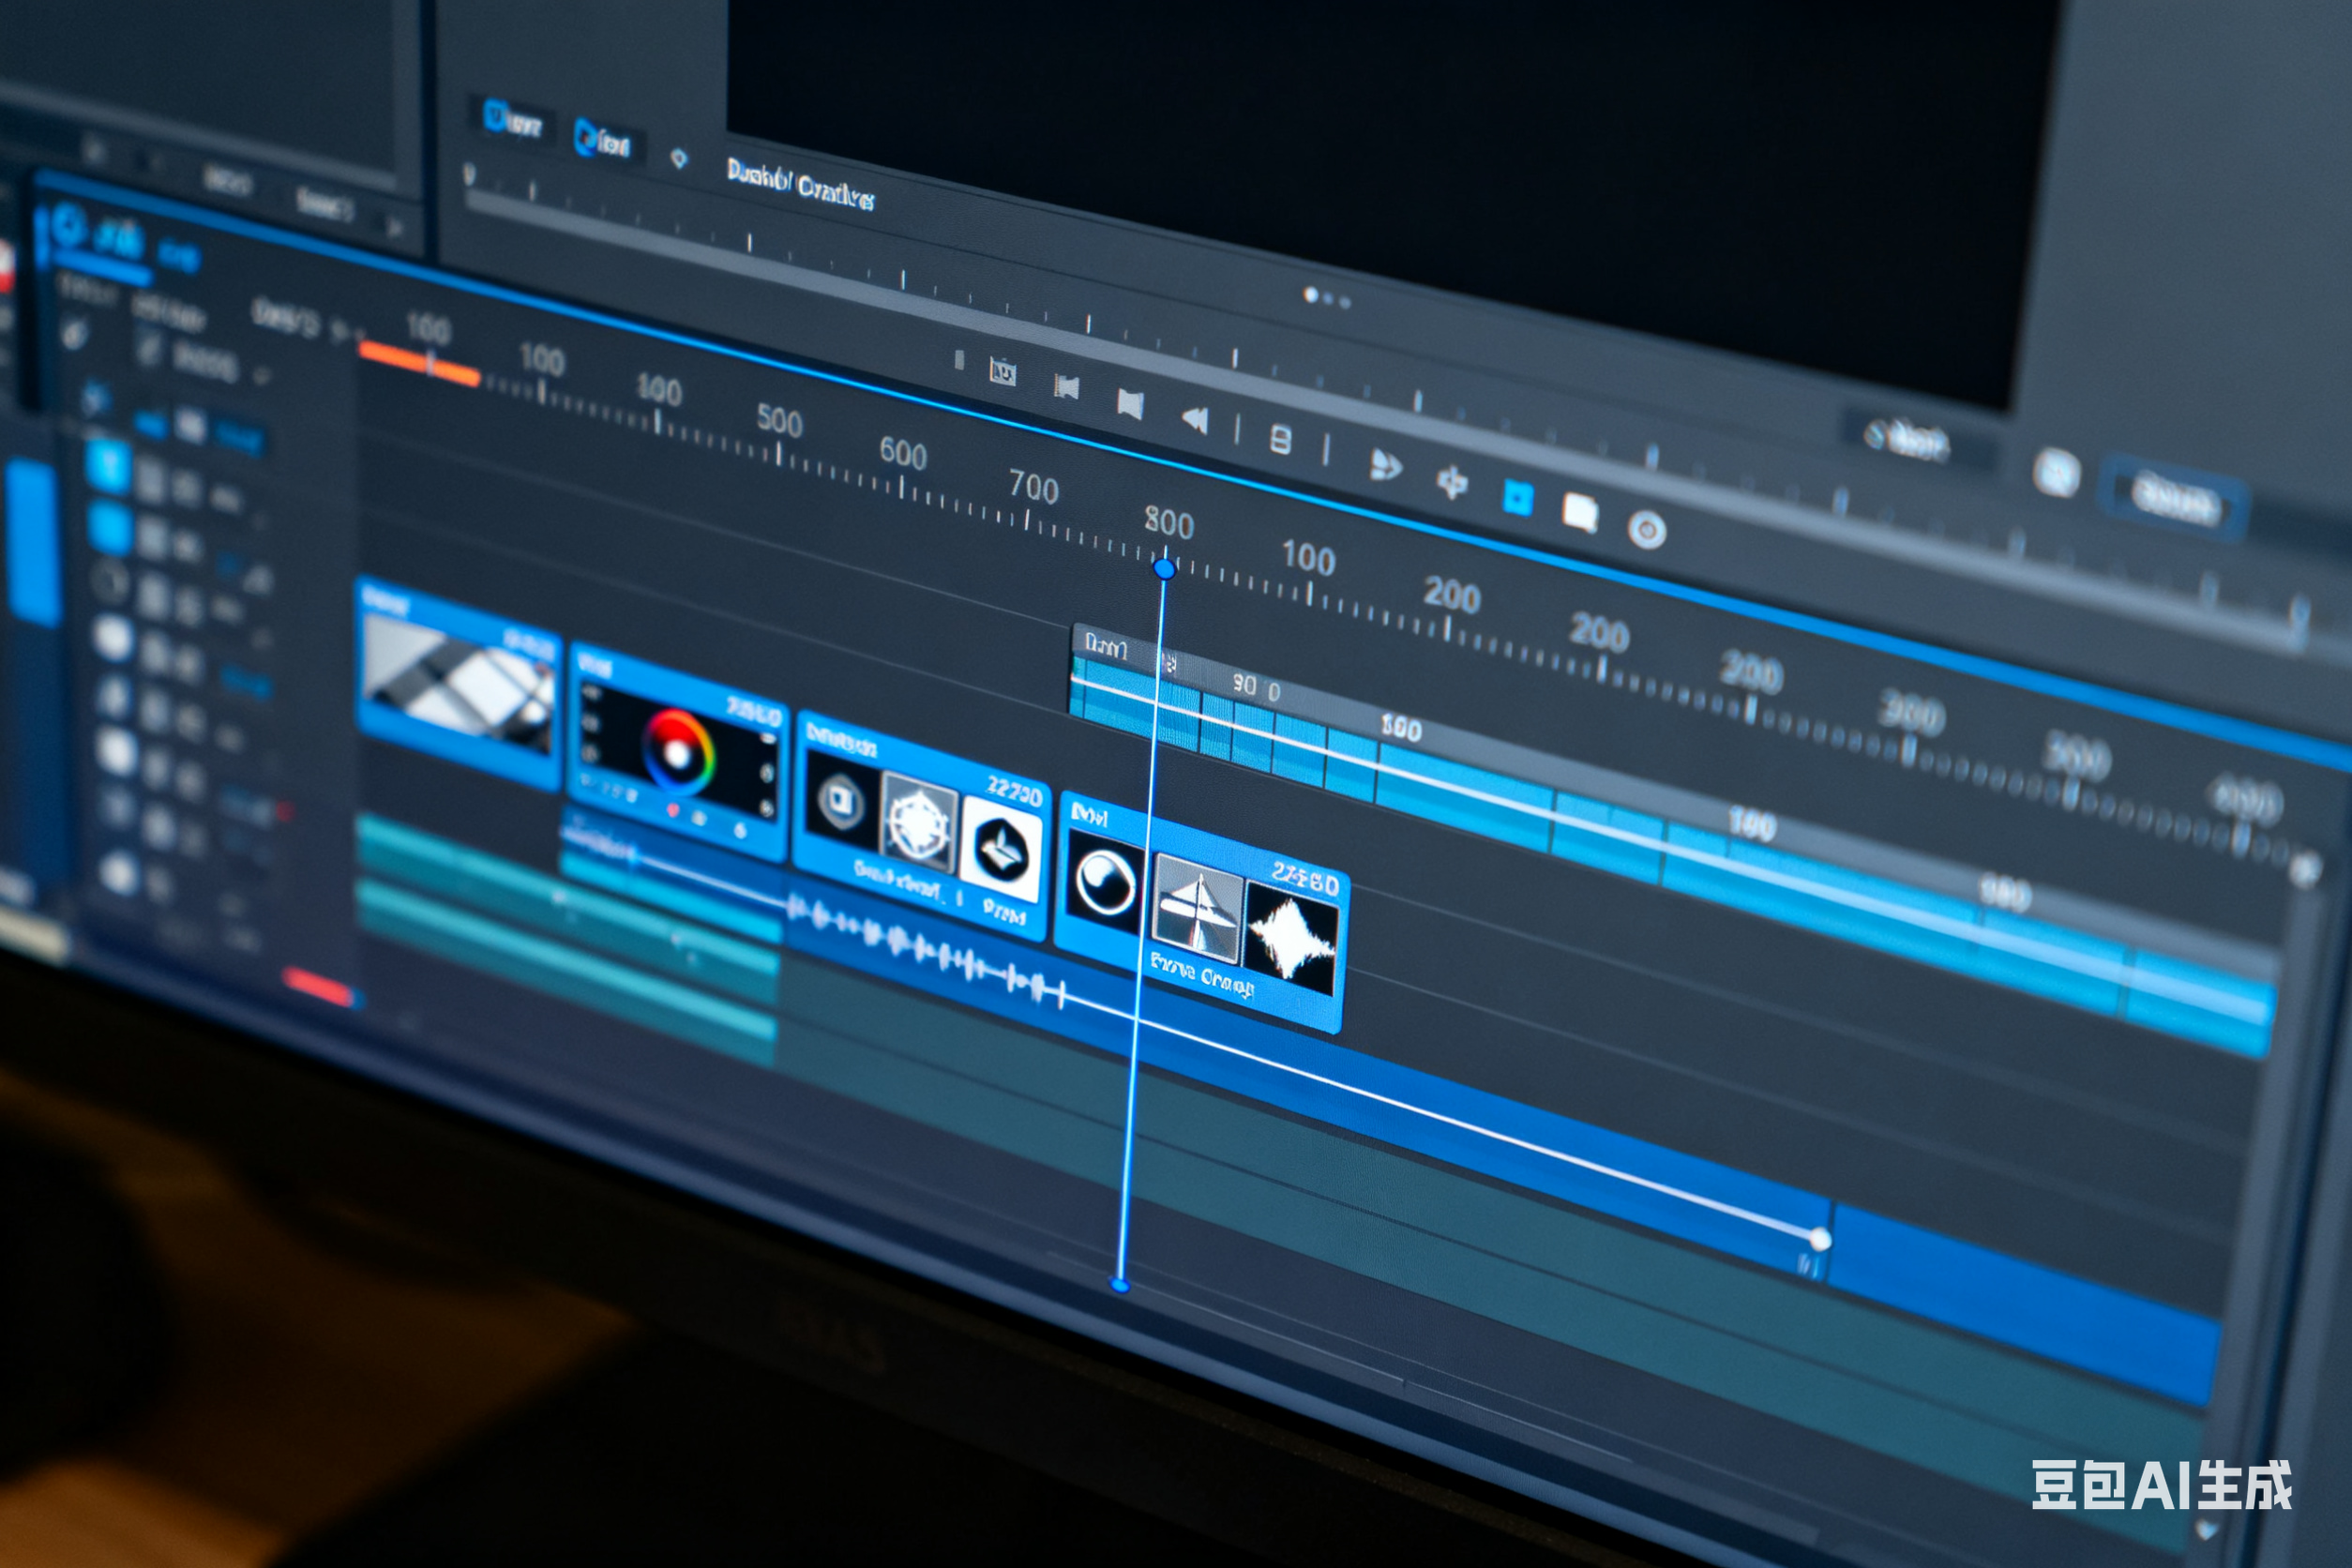Viewport: 2352px width, 1568px height.
Task: Click the highlighted blue square toolbar icon
Action: (x=1517, y=497)
